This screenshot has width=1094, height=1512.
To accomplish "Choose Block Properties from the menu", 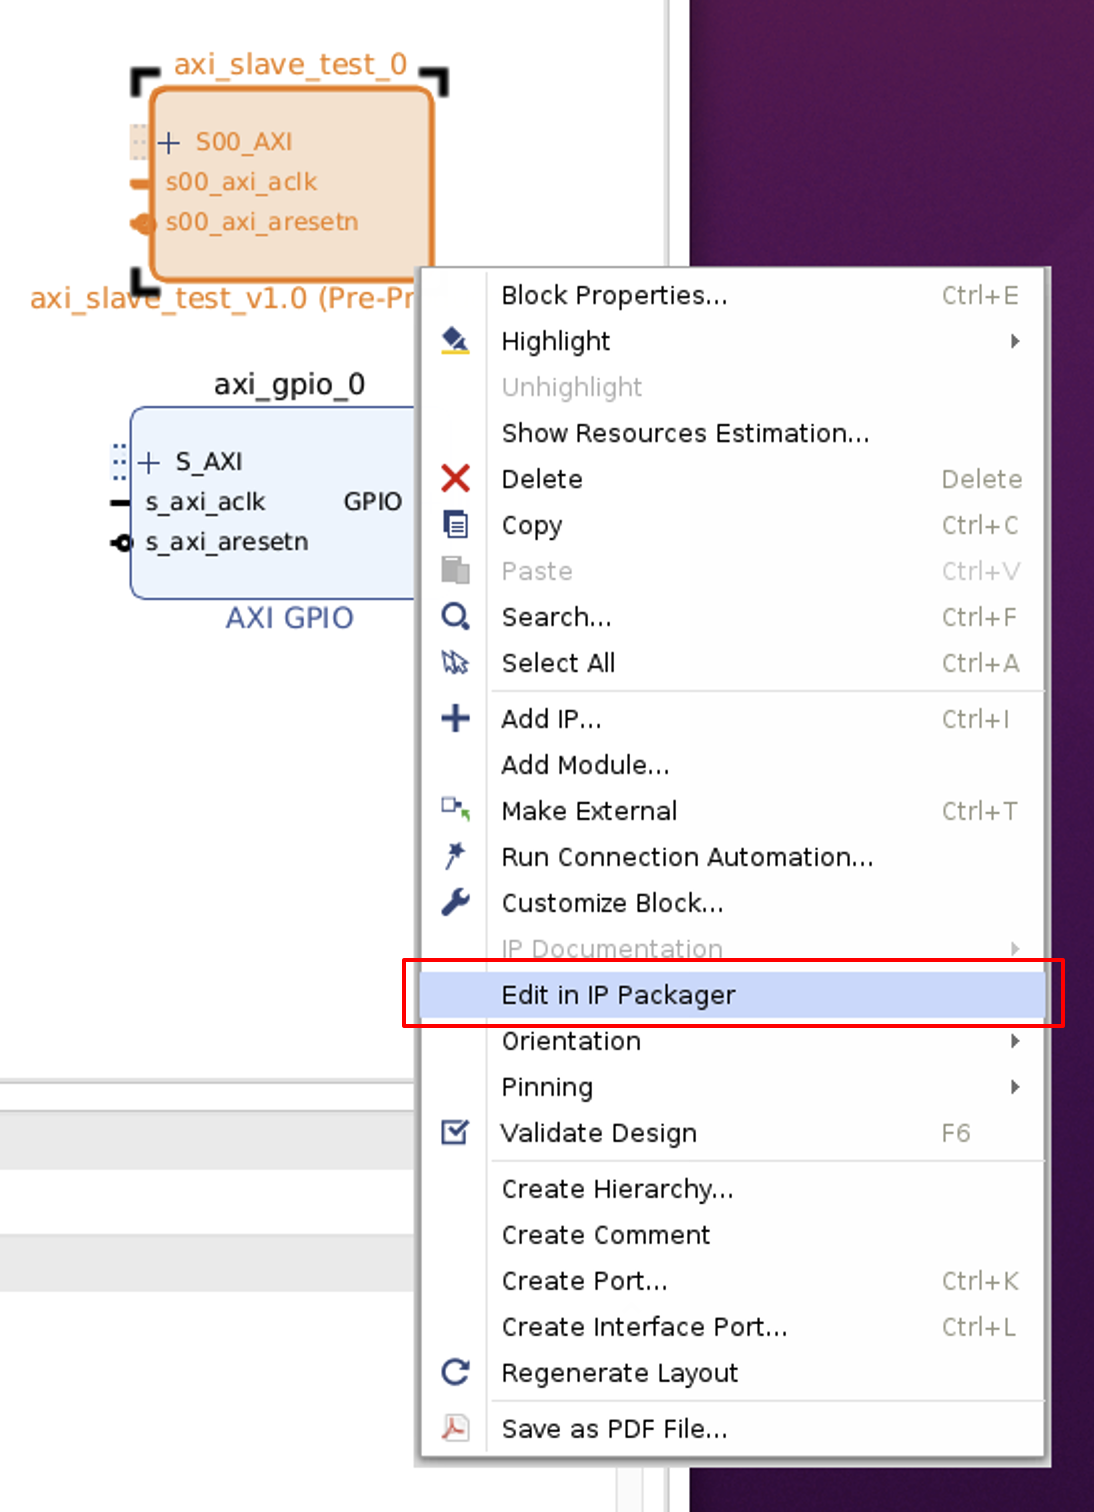I will click(x=614, y=295).
